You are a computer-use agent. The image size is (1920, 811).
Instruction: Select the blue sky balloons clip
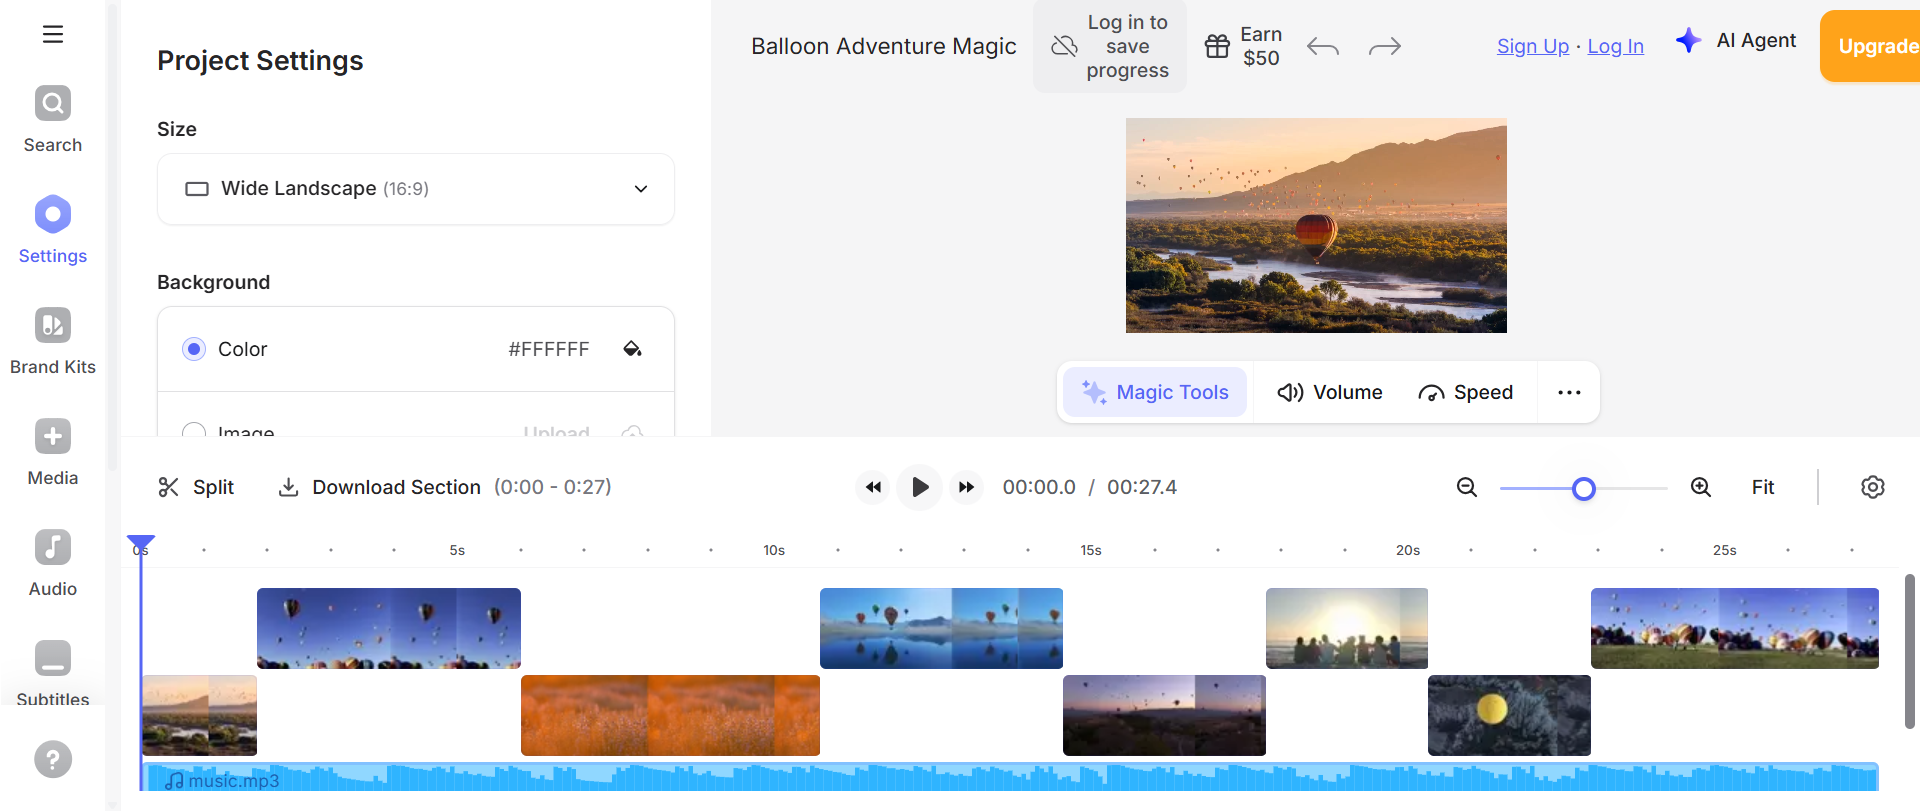point(389,628)
